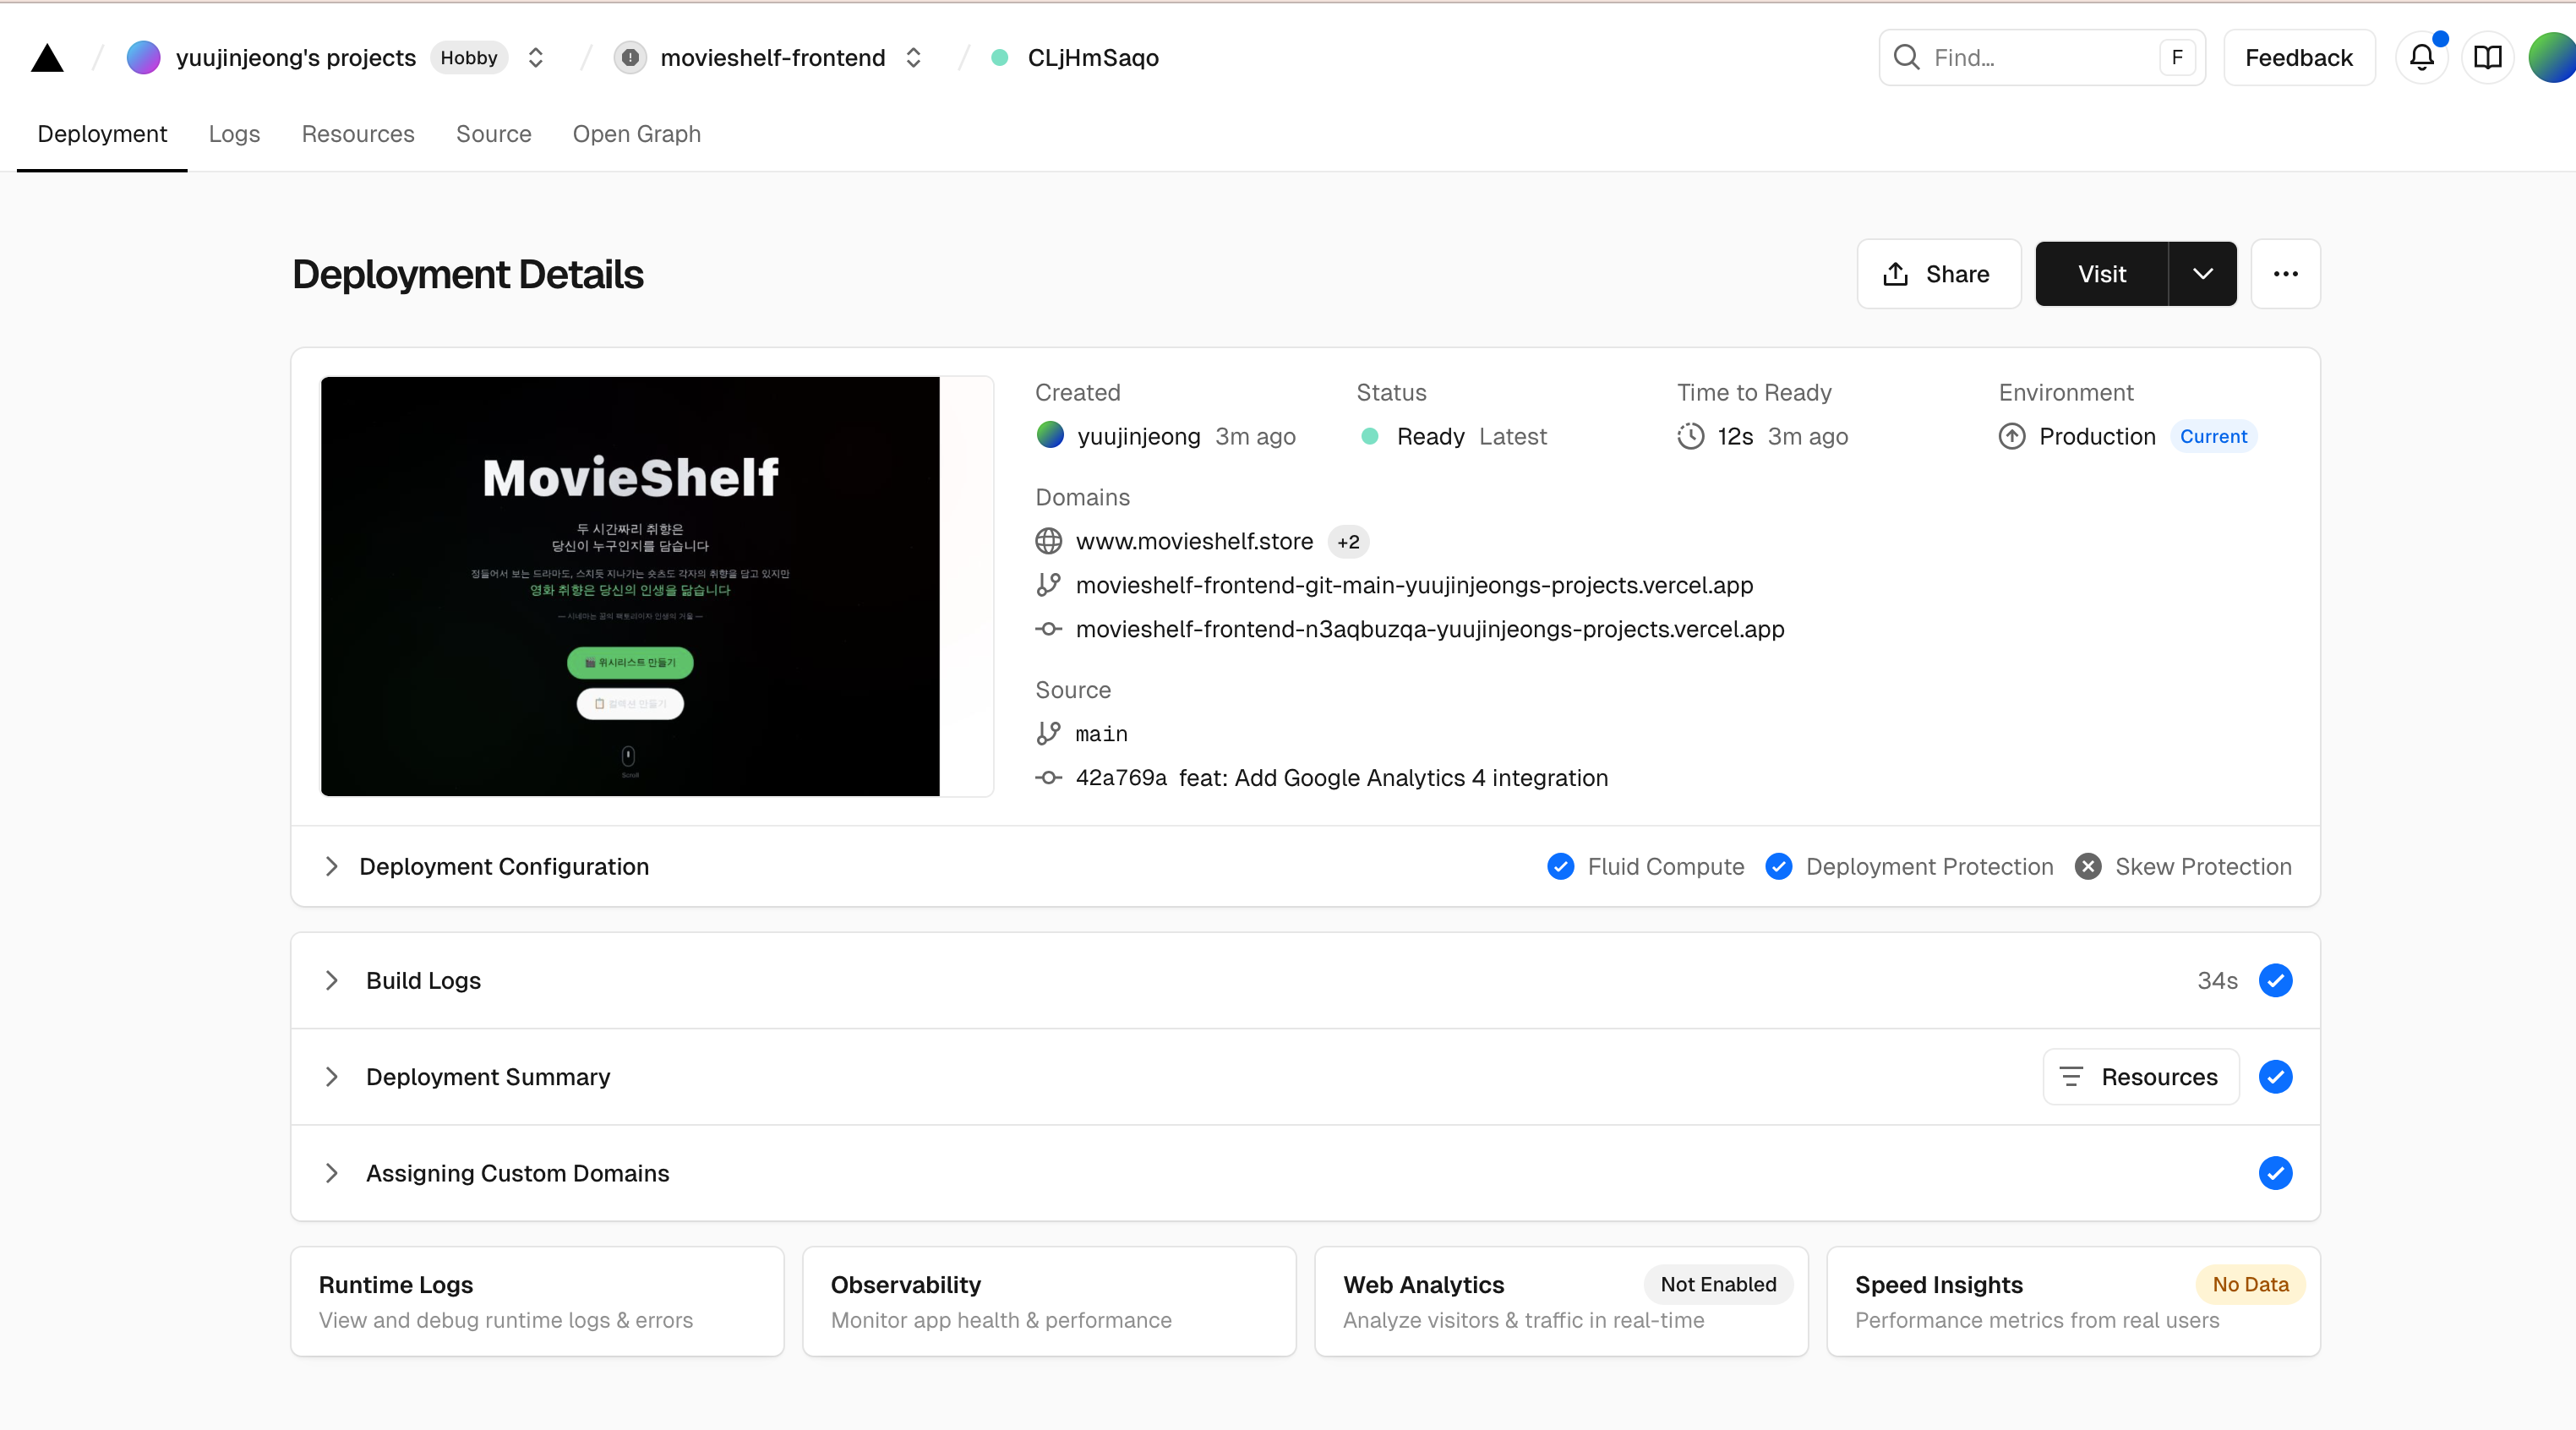Open the Visit button dropdown arrow

pos(2202,274)
